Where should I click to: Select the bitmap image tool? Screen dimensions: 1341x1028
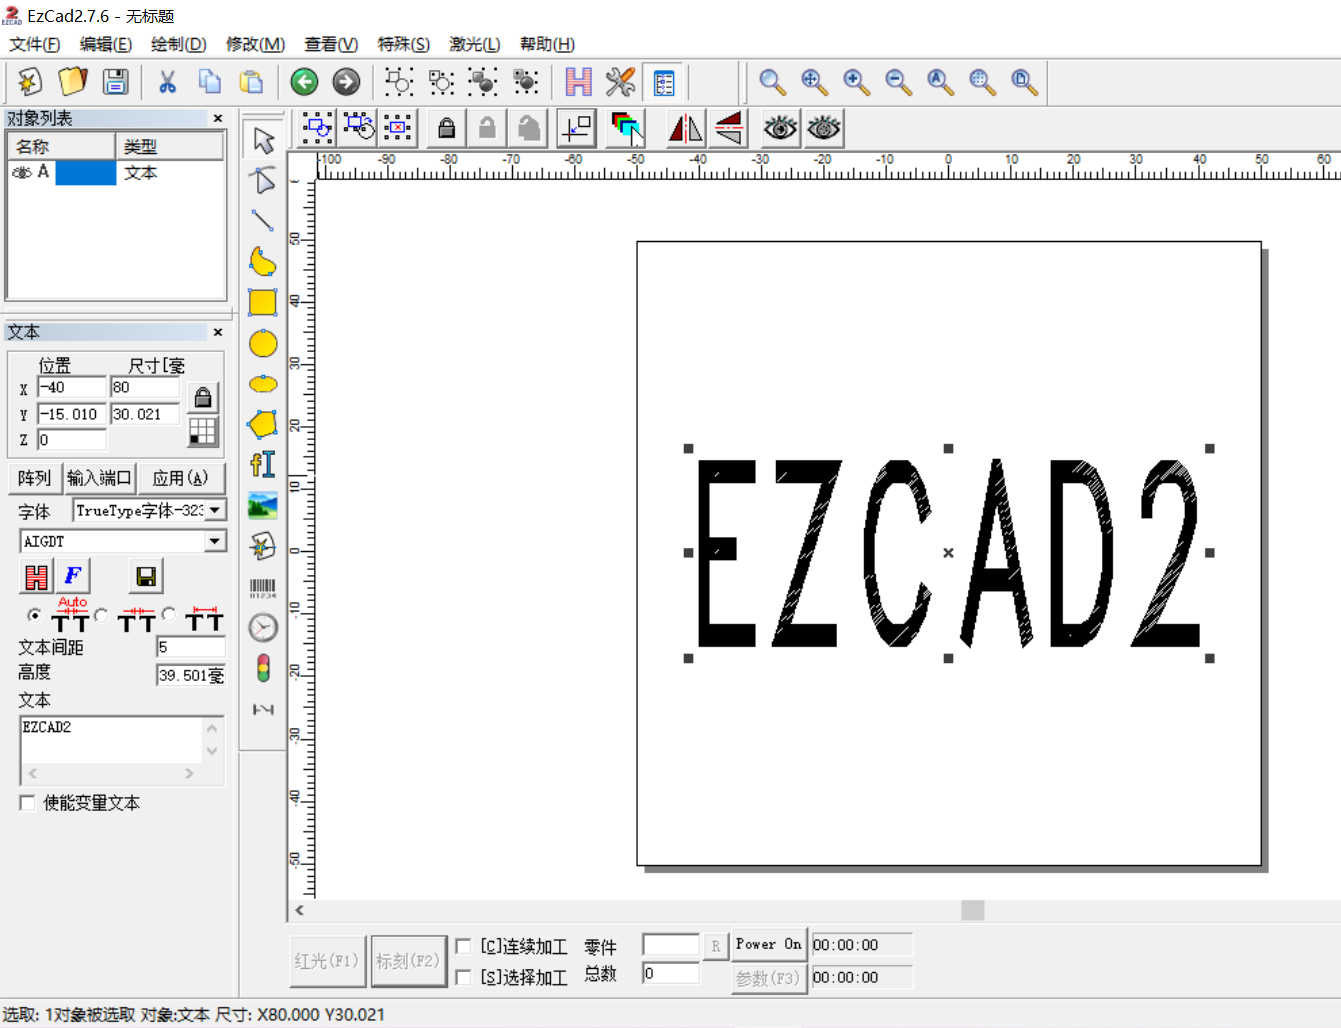coord(263,505)
